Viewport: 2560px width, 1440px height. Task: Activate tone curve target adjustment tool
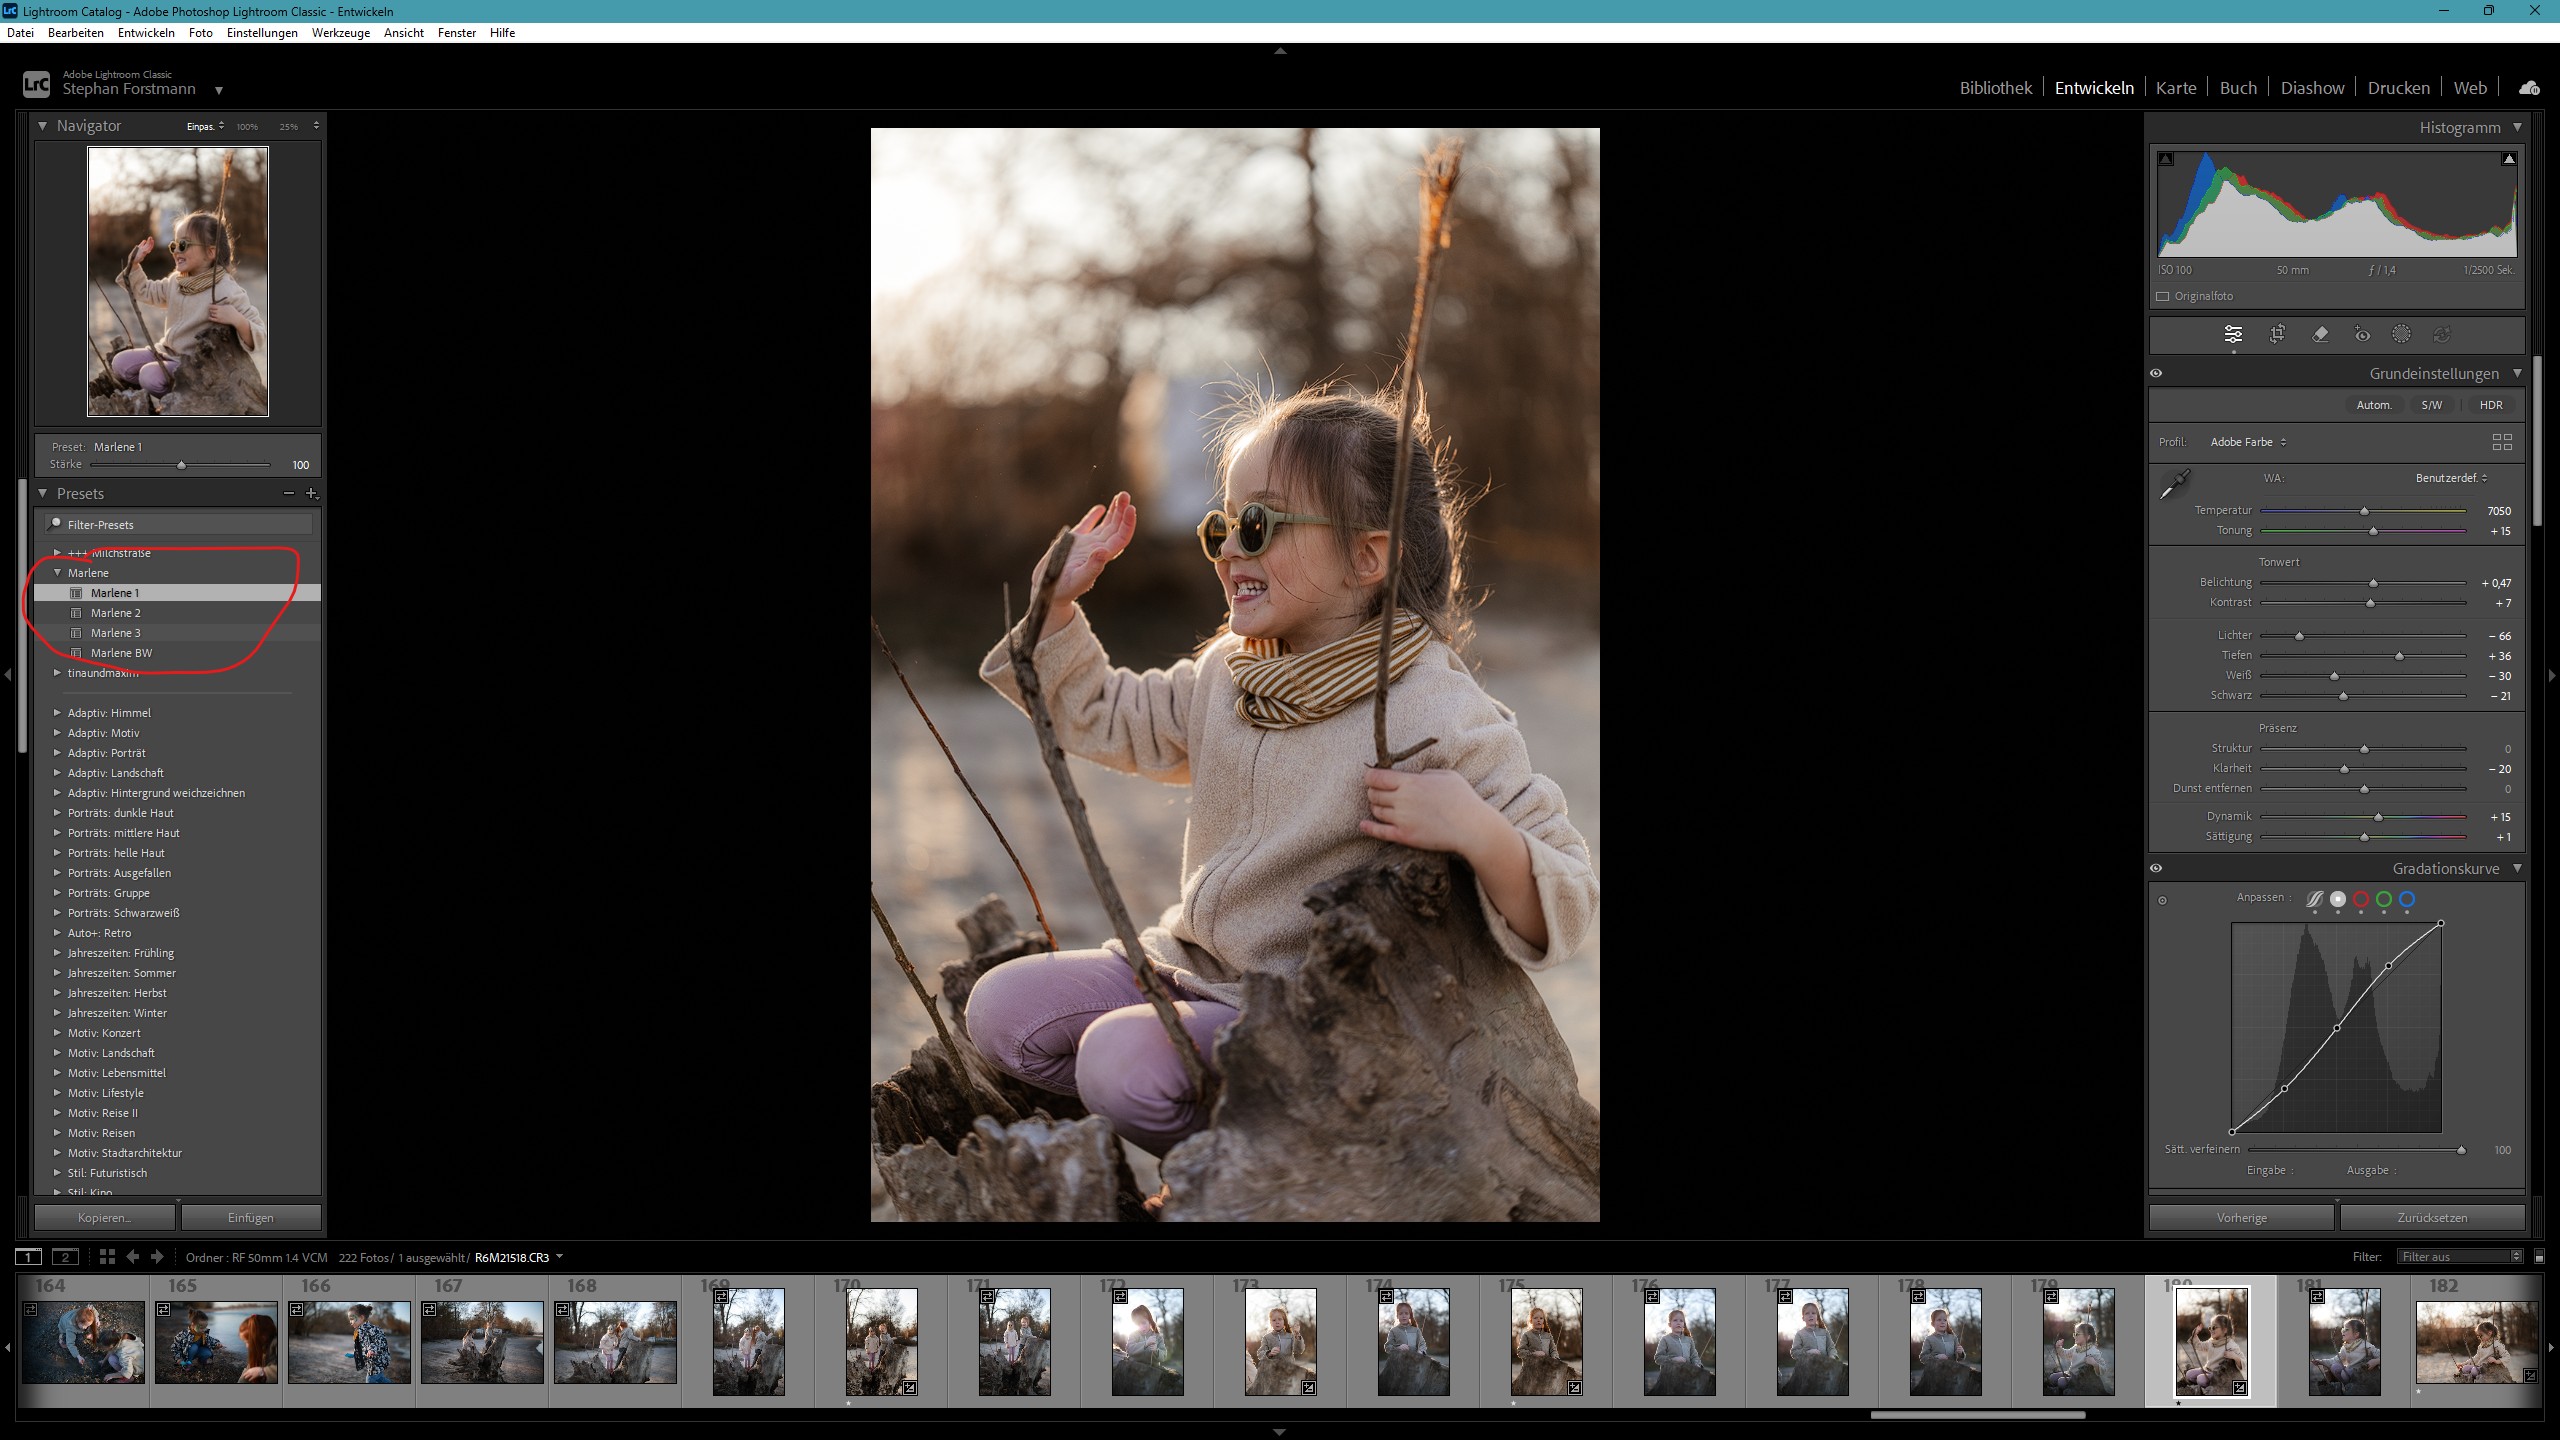tap(2162, 900)
